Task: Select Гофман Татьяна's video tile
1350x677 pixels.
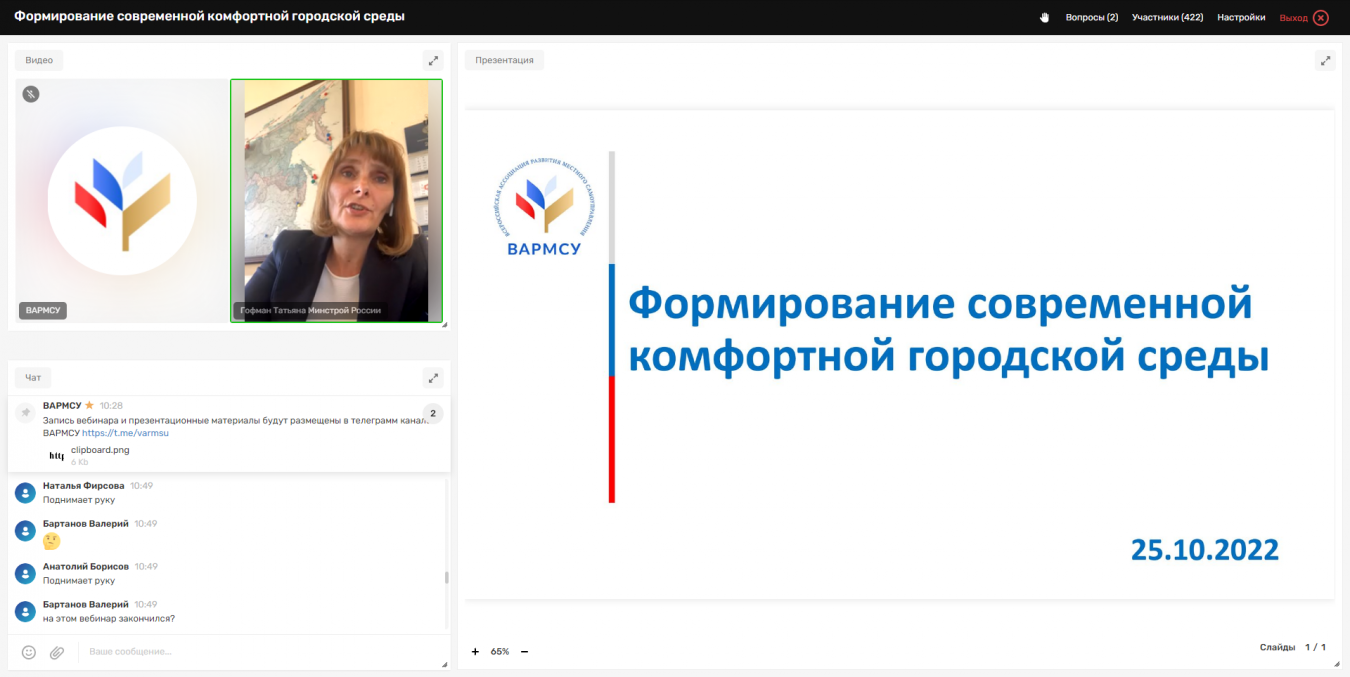Action: click(336, 201)
